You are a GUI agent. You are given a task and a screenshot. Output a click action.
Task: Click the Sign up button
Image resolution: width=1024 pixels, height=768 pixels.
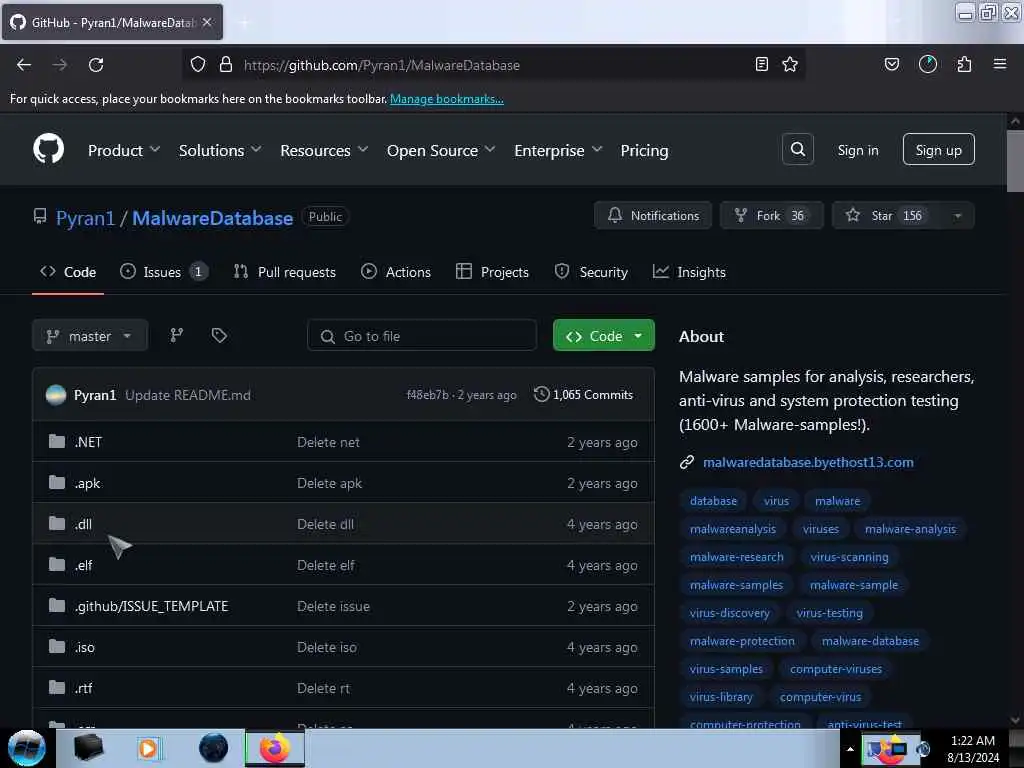[x=938, y=150]
